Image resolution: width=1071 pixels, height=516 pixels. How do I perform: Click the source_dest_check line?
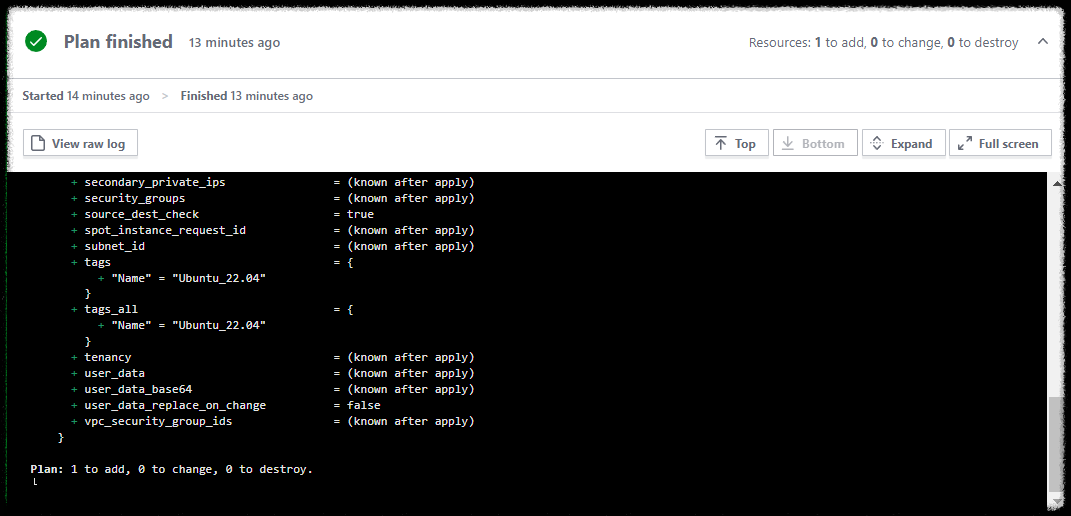click(x=222, y=214)
